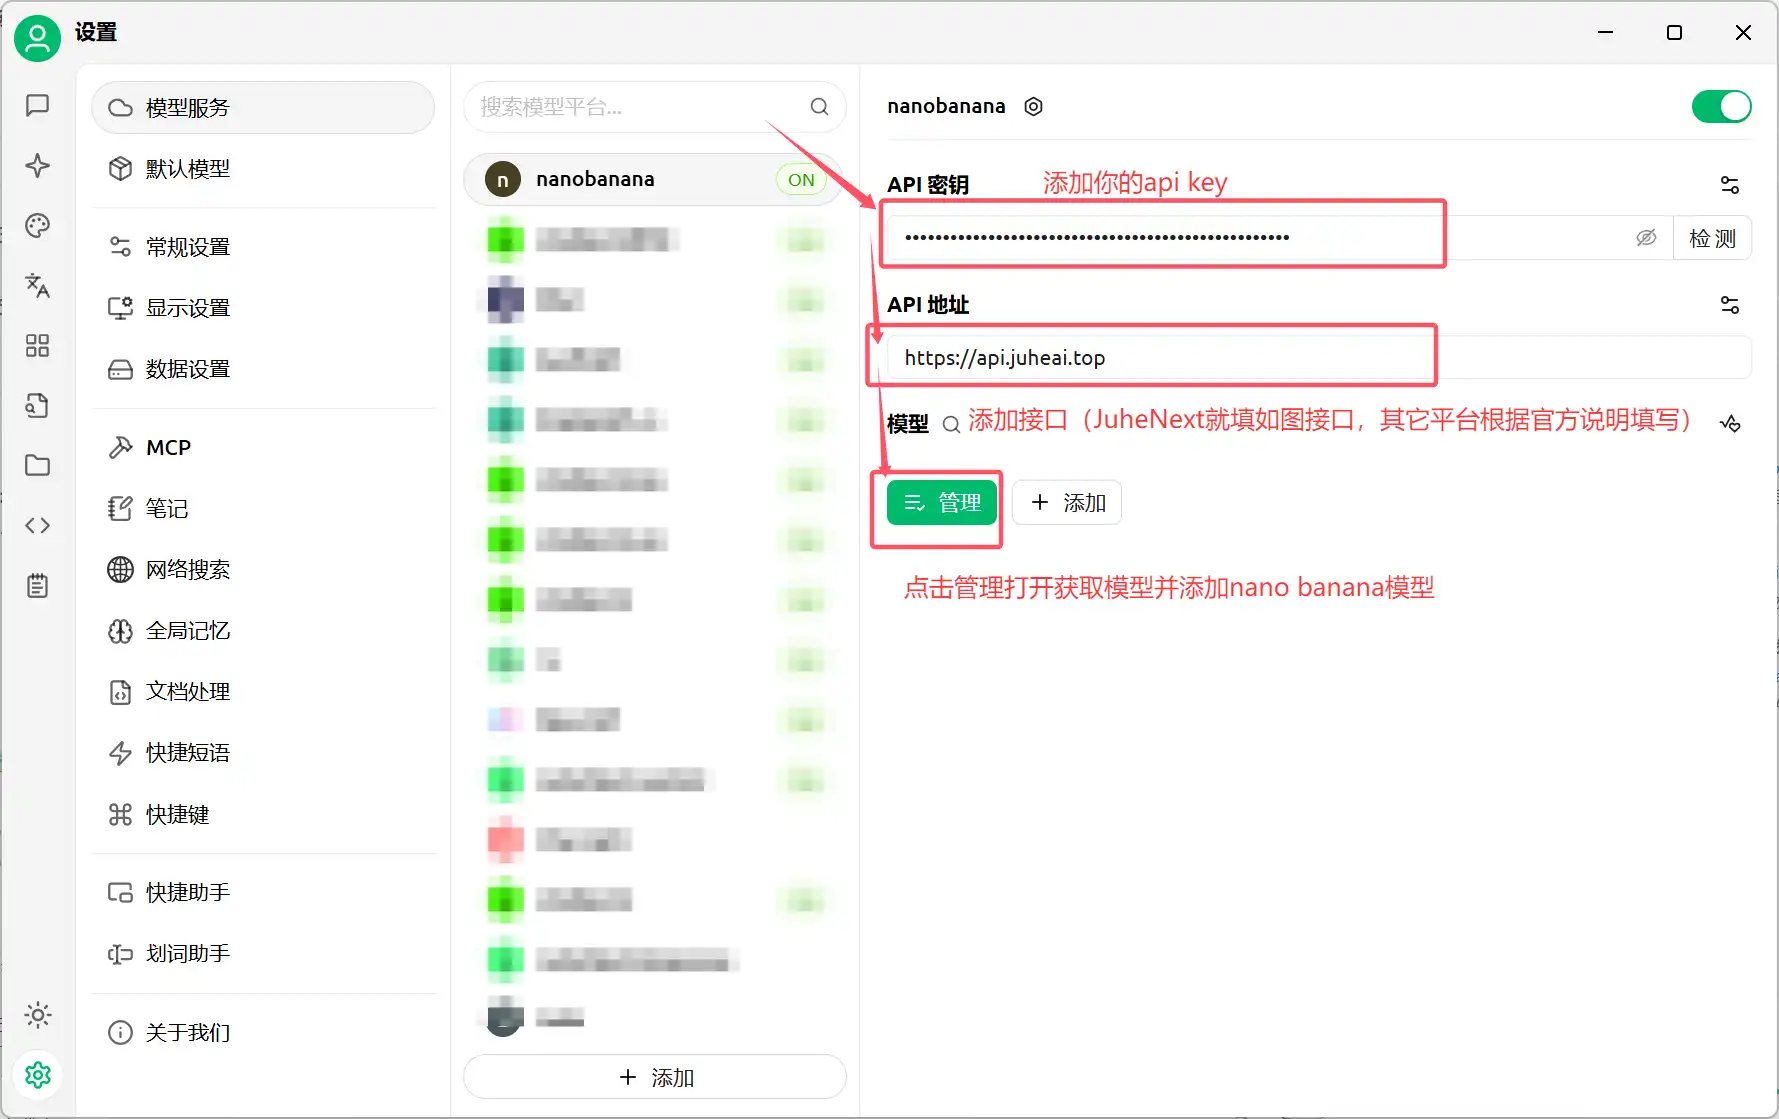The width and height of the screenshot is (1779, 1119).
Task: Open the nanobanana provider settings hexagon icon
Action: coord(1034,106)
